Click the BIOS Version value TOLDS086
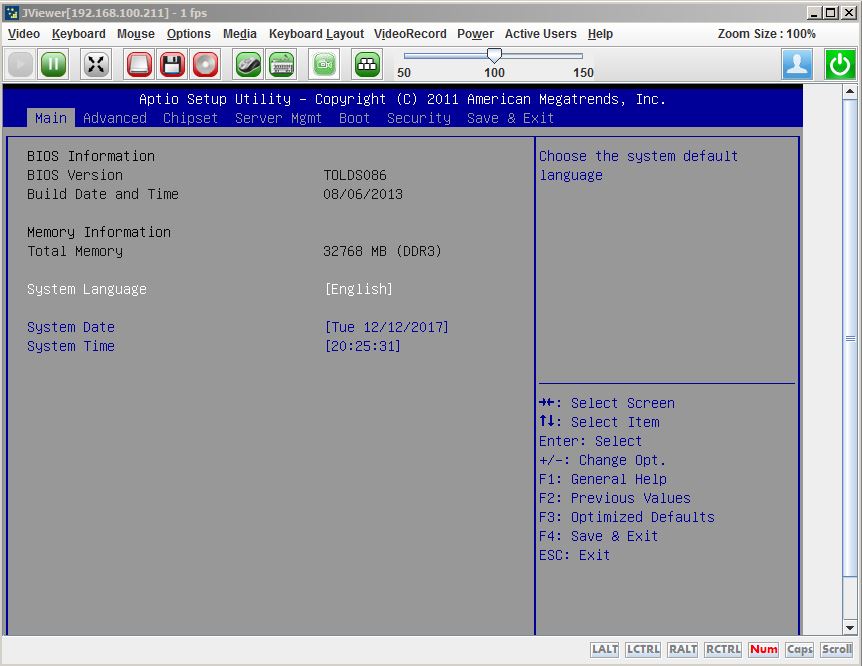This screenshot has height=666, width=862. click(x=355, y=175)
